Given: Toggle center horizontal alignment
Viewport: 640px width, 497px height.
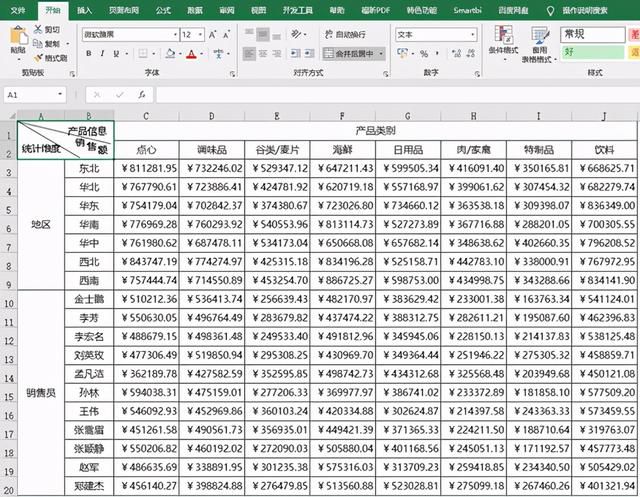Looking at the screenshot, I should tap(263, 53).
